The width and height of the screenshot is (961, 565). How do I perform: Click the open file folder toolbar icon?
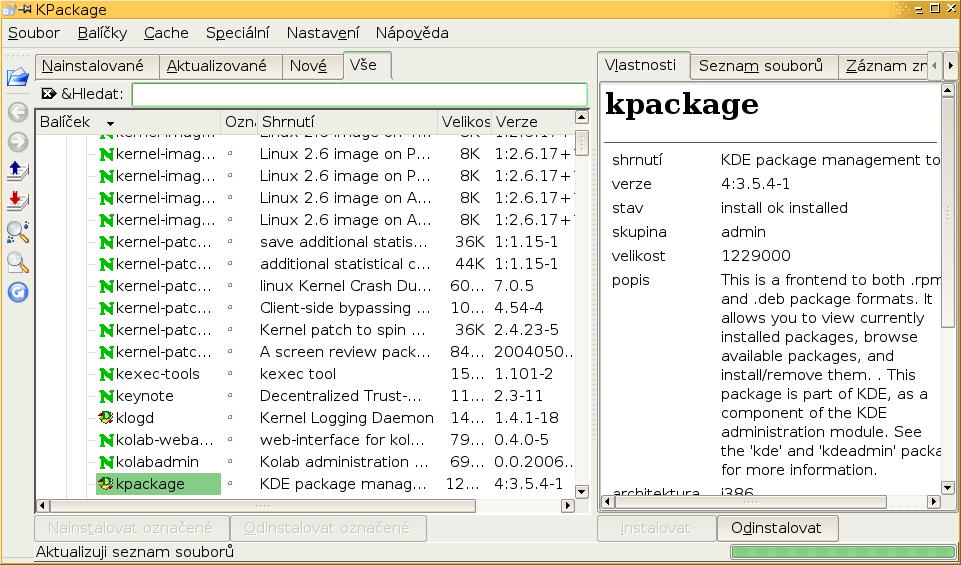[x=18, y=77]
